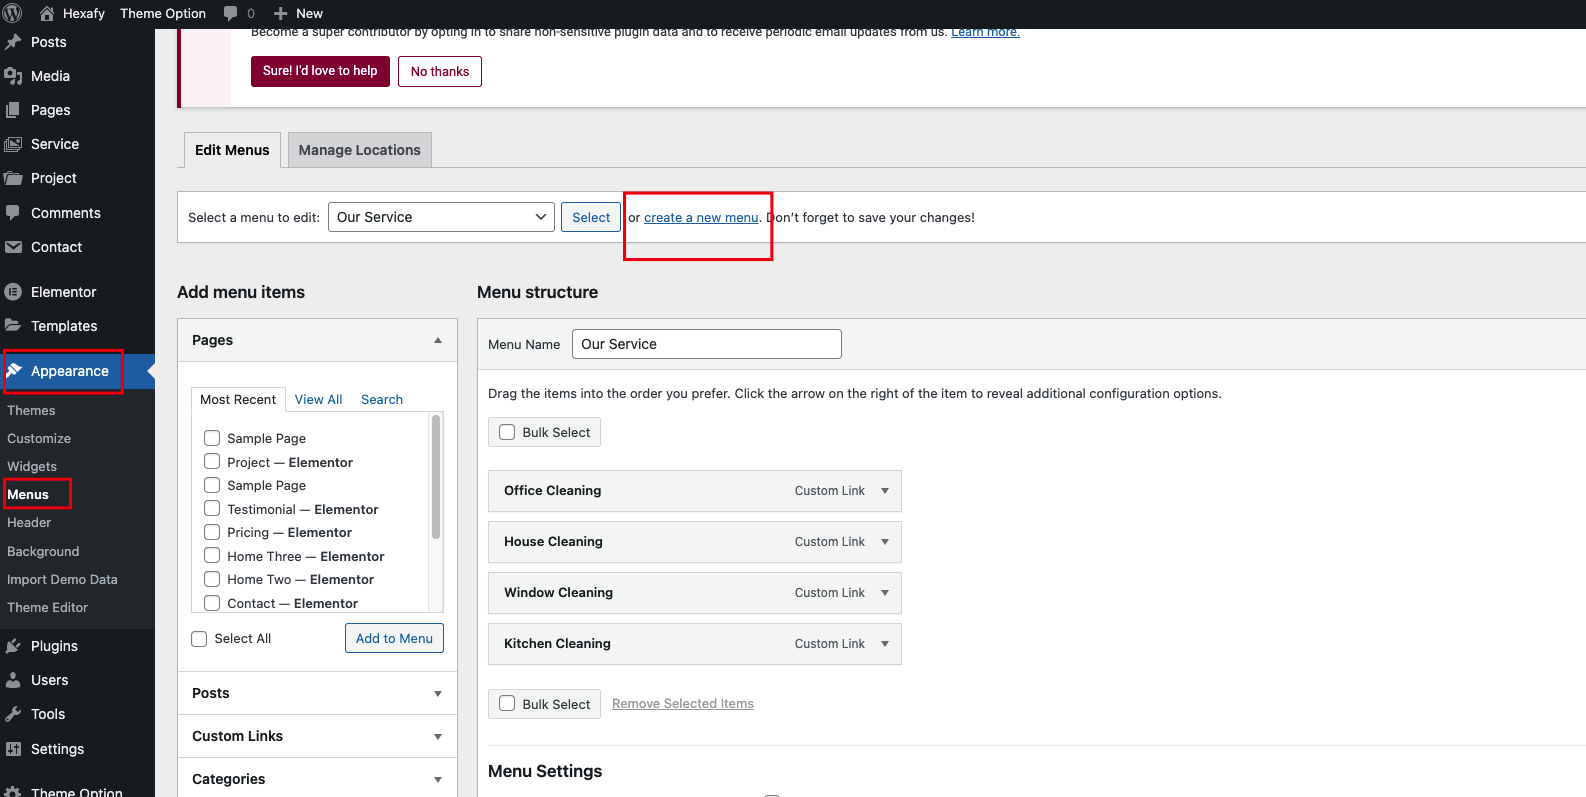
Task: Check Home Two — Elementor checkbox
Action: [x=212, y=579]
